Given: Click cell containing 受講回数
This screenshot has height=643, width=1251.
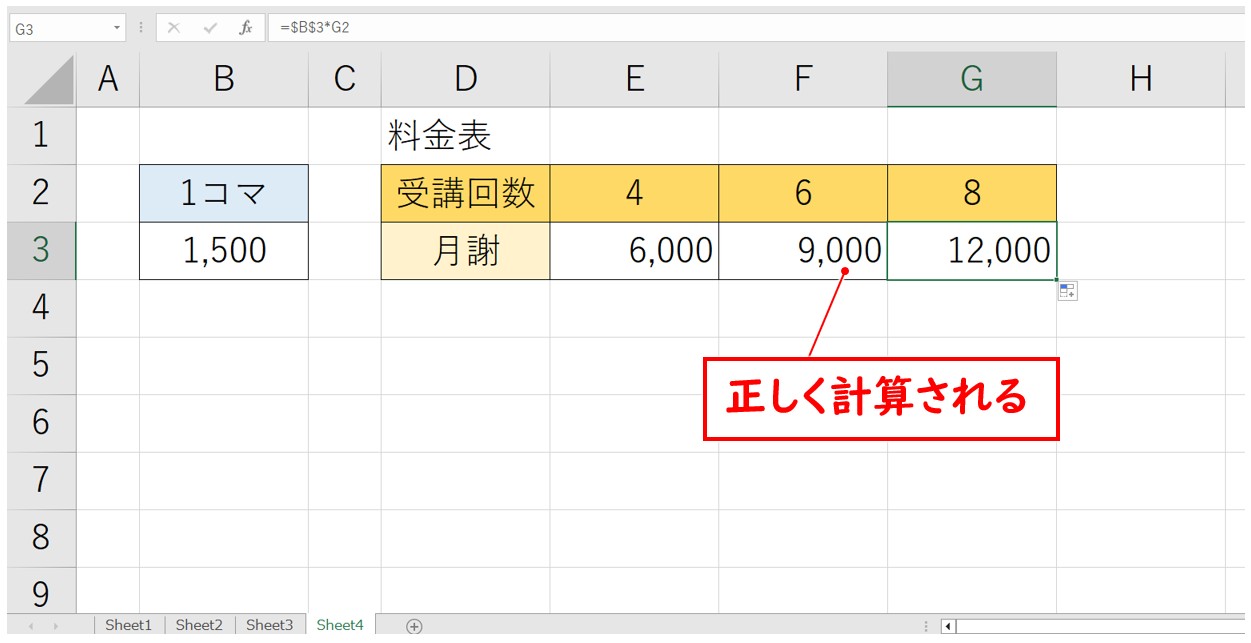Looking at the screenshot, I should coord(465,193).
